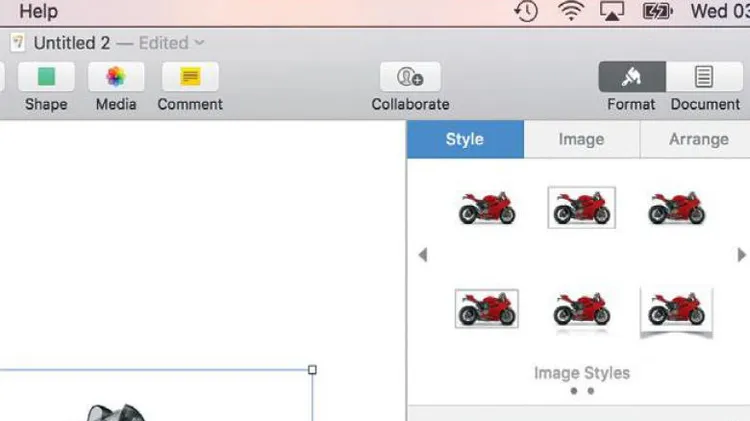The width and height of the screenshot is (750, 421).
Task: Open Time Machine menu bar icon
Action: [526, 11]
